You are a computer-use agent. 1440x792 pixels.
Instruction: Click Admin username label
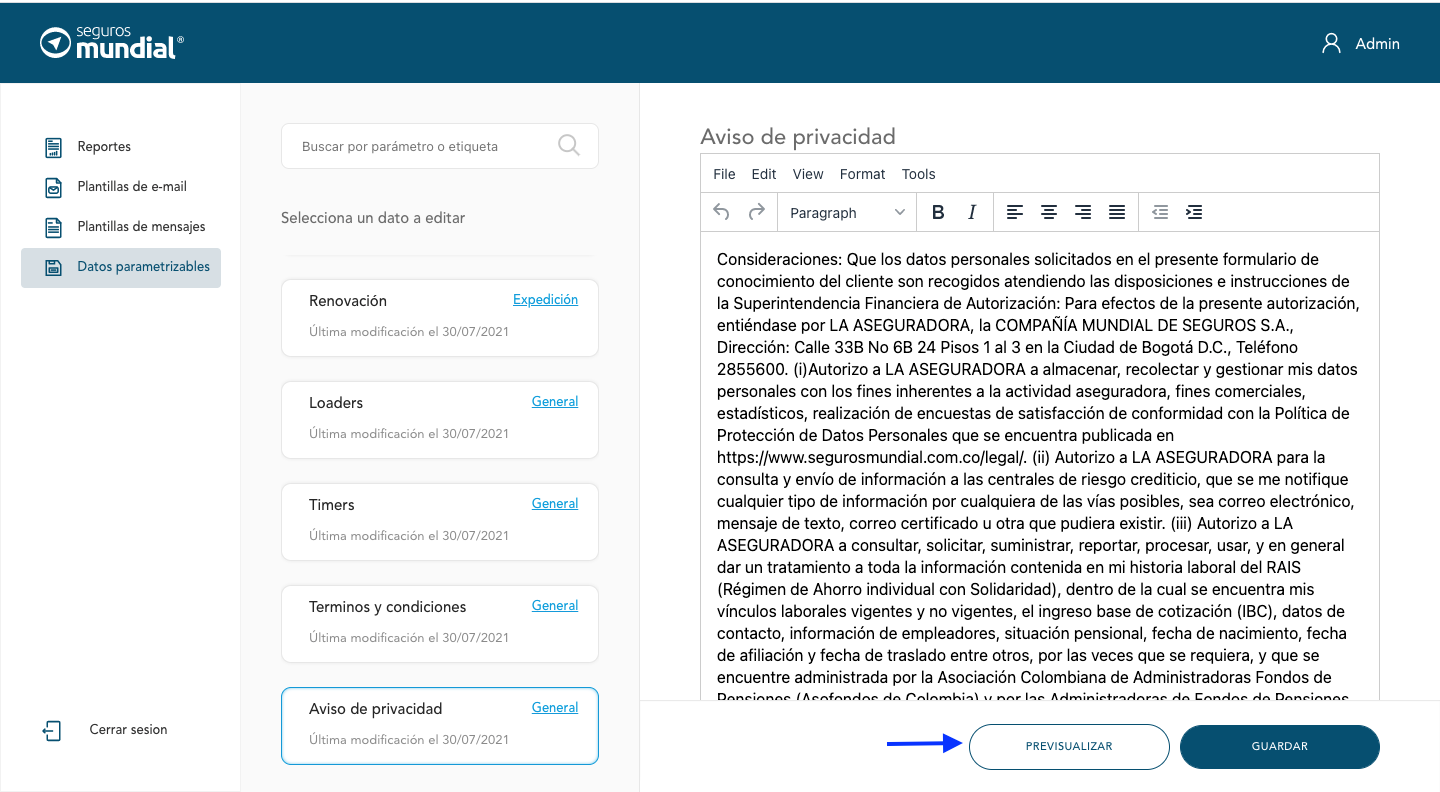tap(1377, 43)
